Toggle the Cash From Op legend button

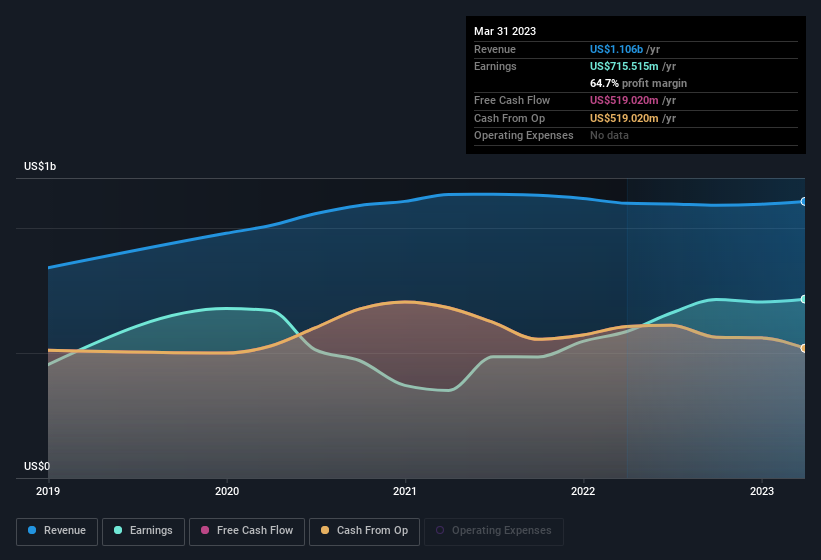point(364,531)
